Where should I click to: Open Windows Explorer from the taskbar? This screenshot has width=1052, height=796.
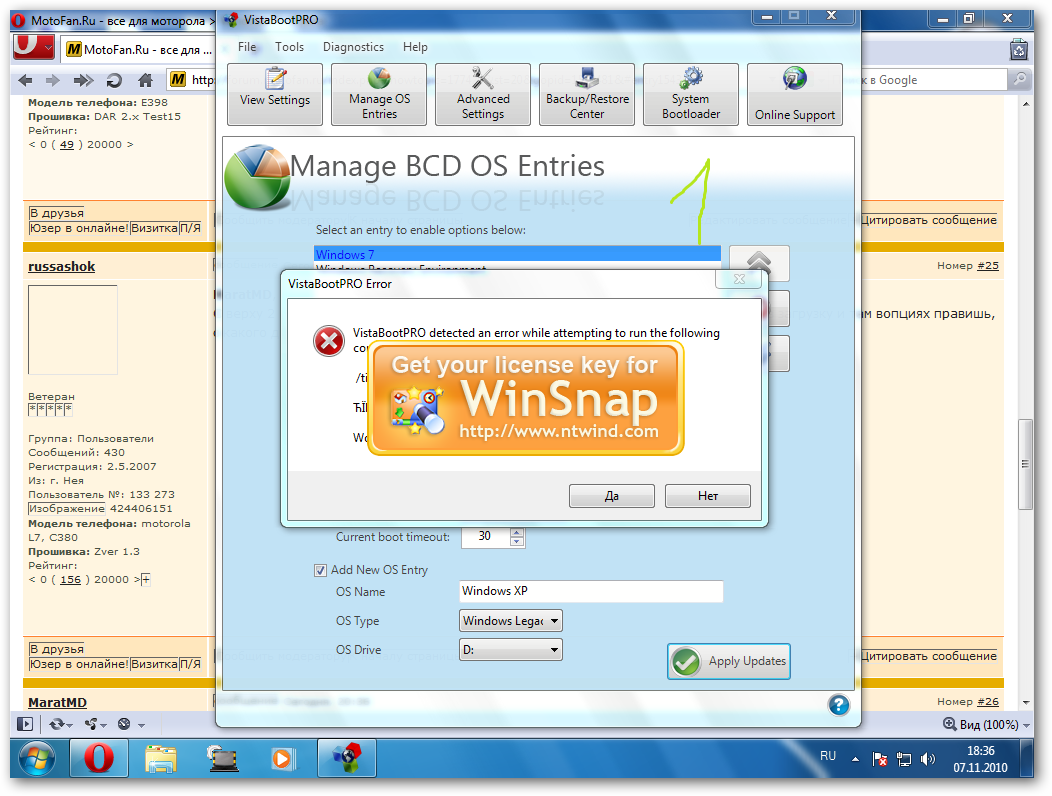pos(161,759)
